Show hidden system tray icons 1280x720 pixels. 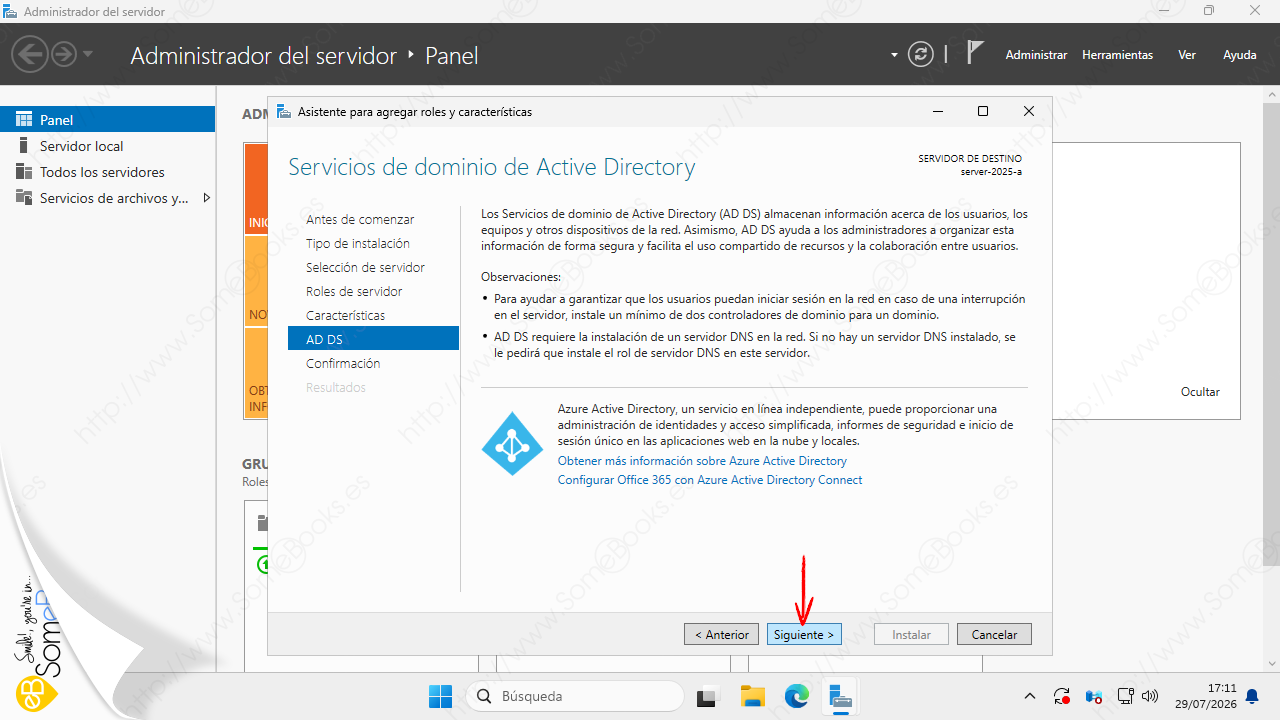1030,696
